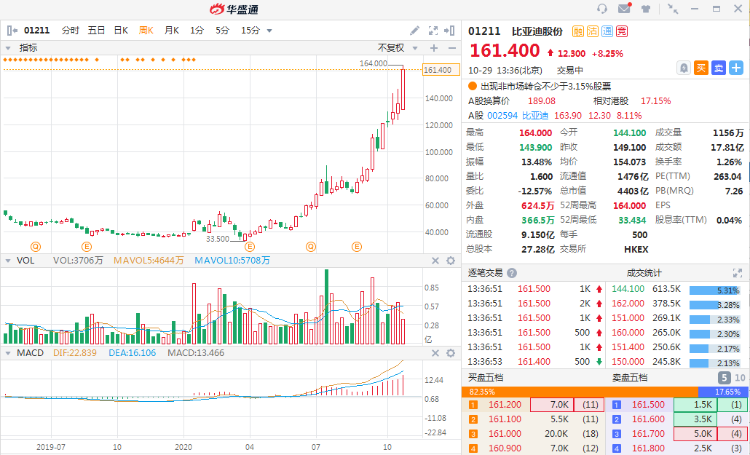Select the 周K weekly candlestick tab
This screenshot has width=750, height=455.
pos(146,31)
